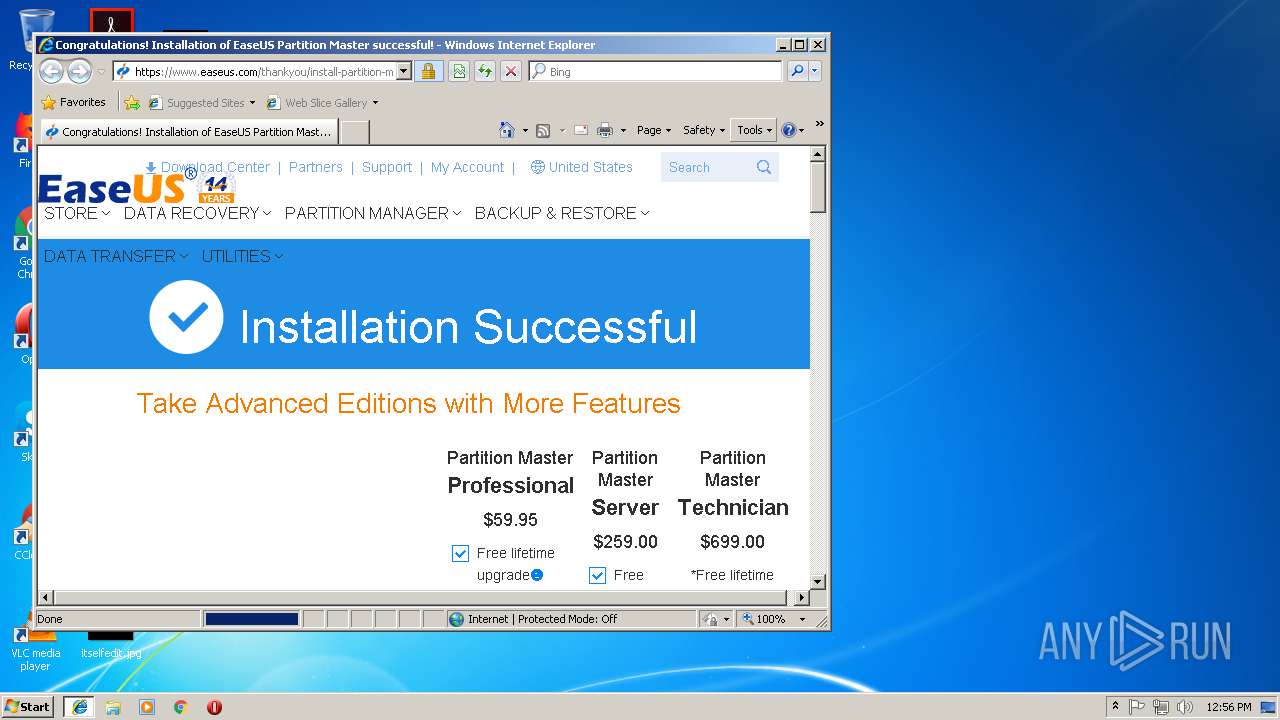Expand the address bar URL dropdown
The width and height of the screenshot is (1280, 720).
[x=404, y=71]
